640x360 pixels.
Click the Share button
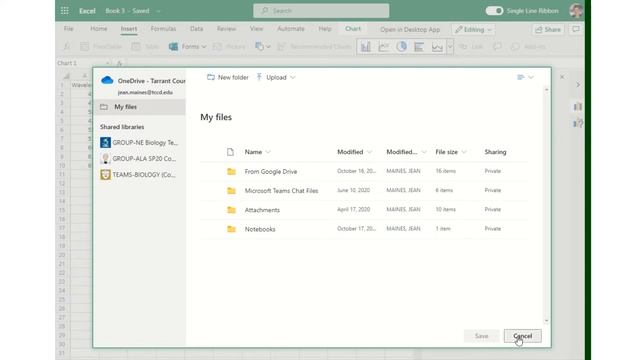click(548, 29)
